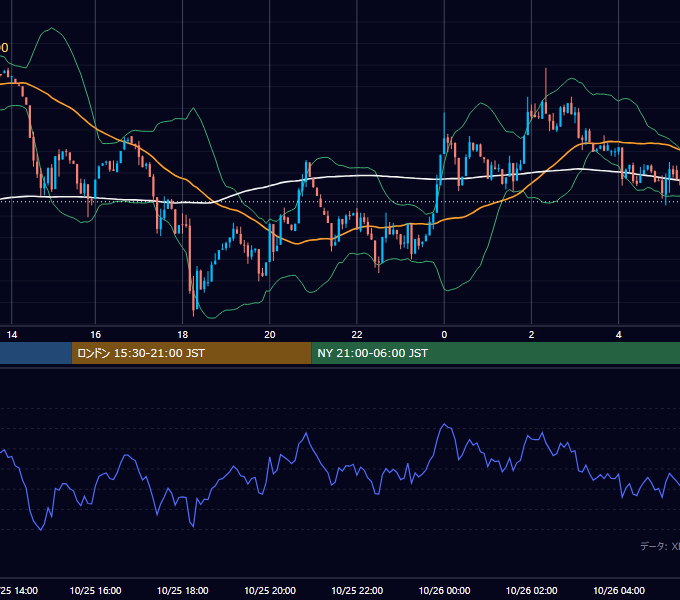The width and height of the screenshot is (680, 600).
Task: Click the upper time axis label 4
Action: [x=618, y=335]
